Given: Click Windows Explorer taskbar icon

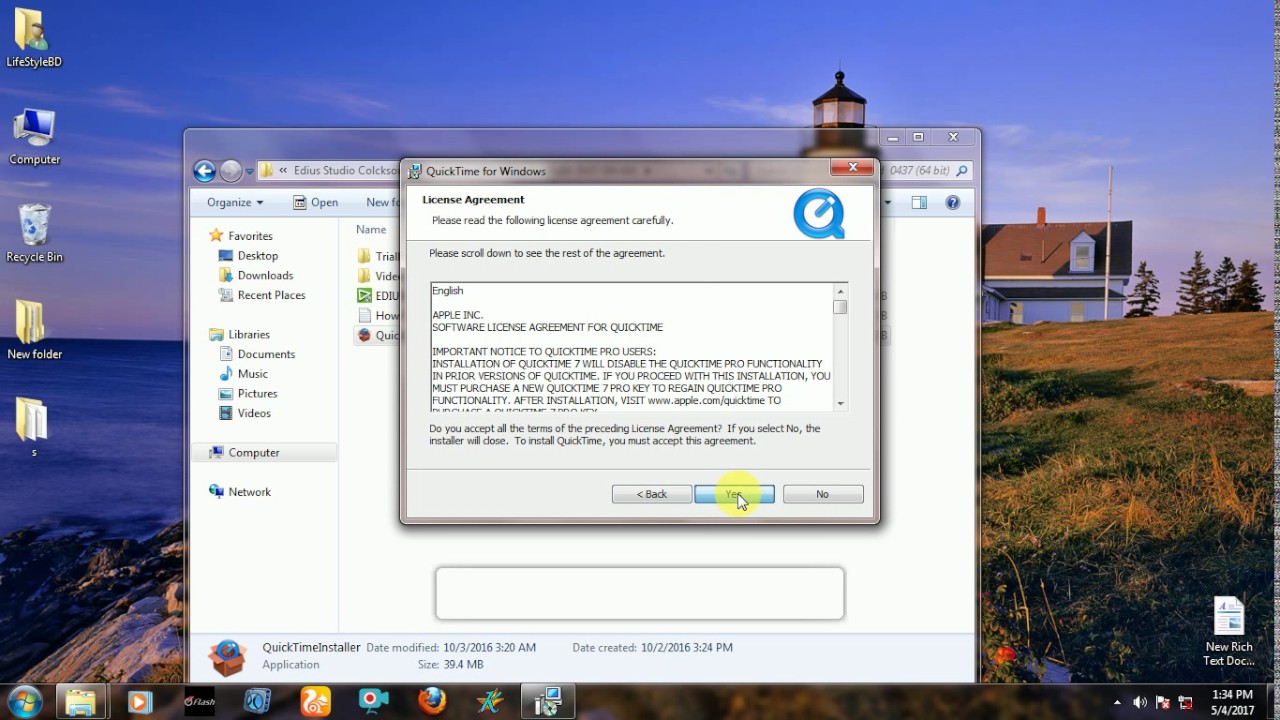Looking at the screenshot, I should point(80,701).
